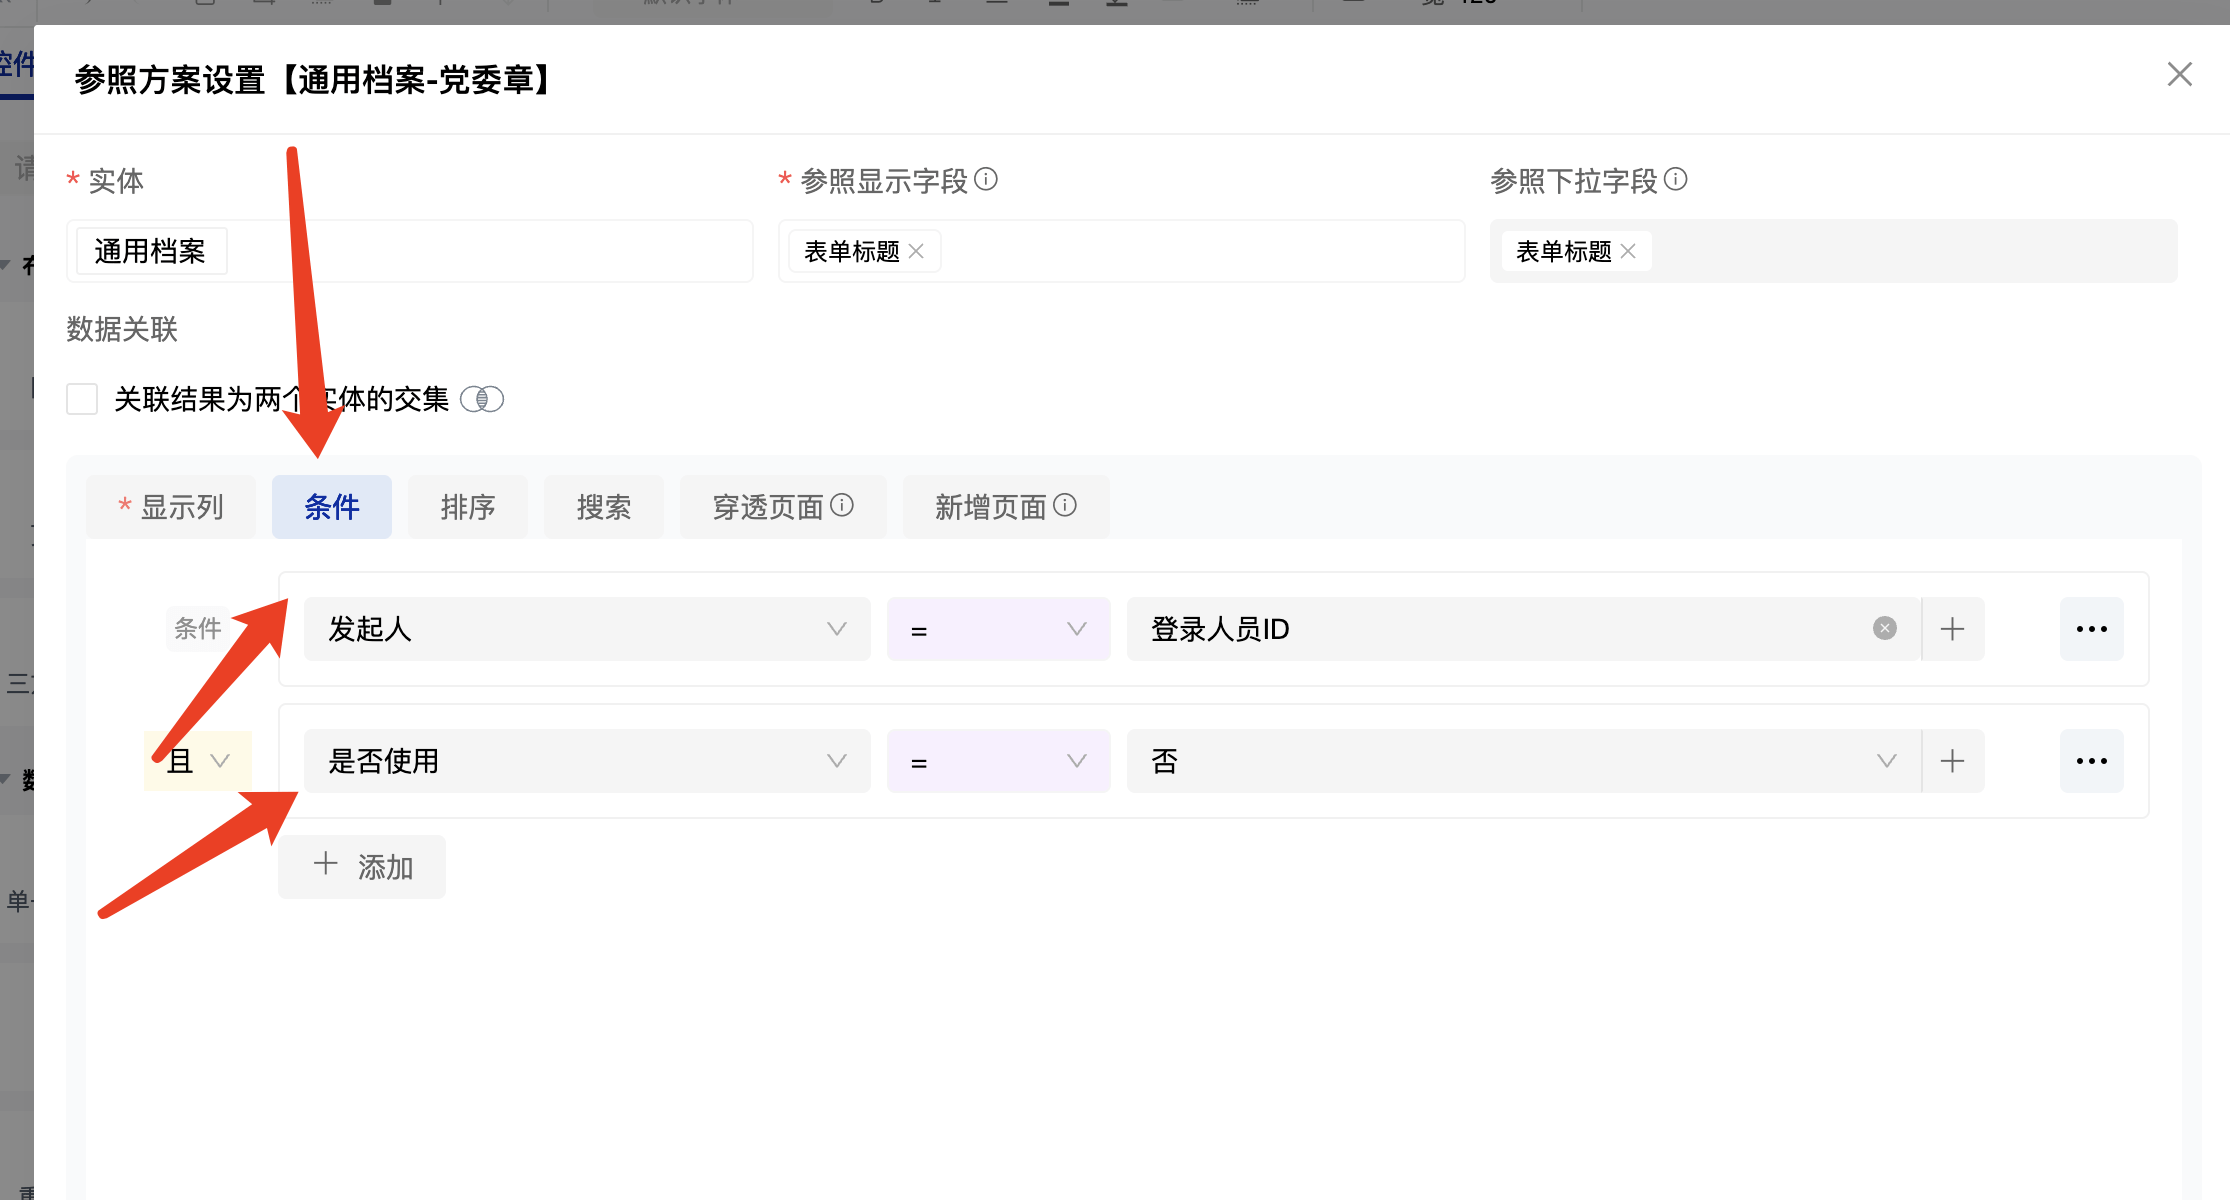Clear the 登录人员ID value
The width and height of the screenshot is (2230, 1200).
tap(1885, 628)
